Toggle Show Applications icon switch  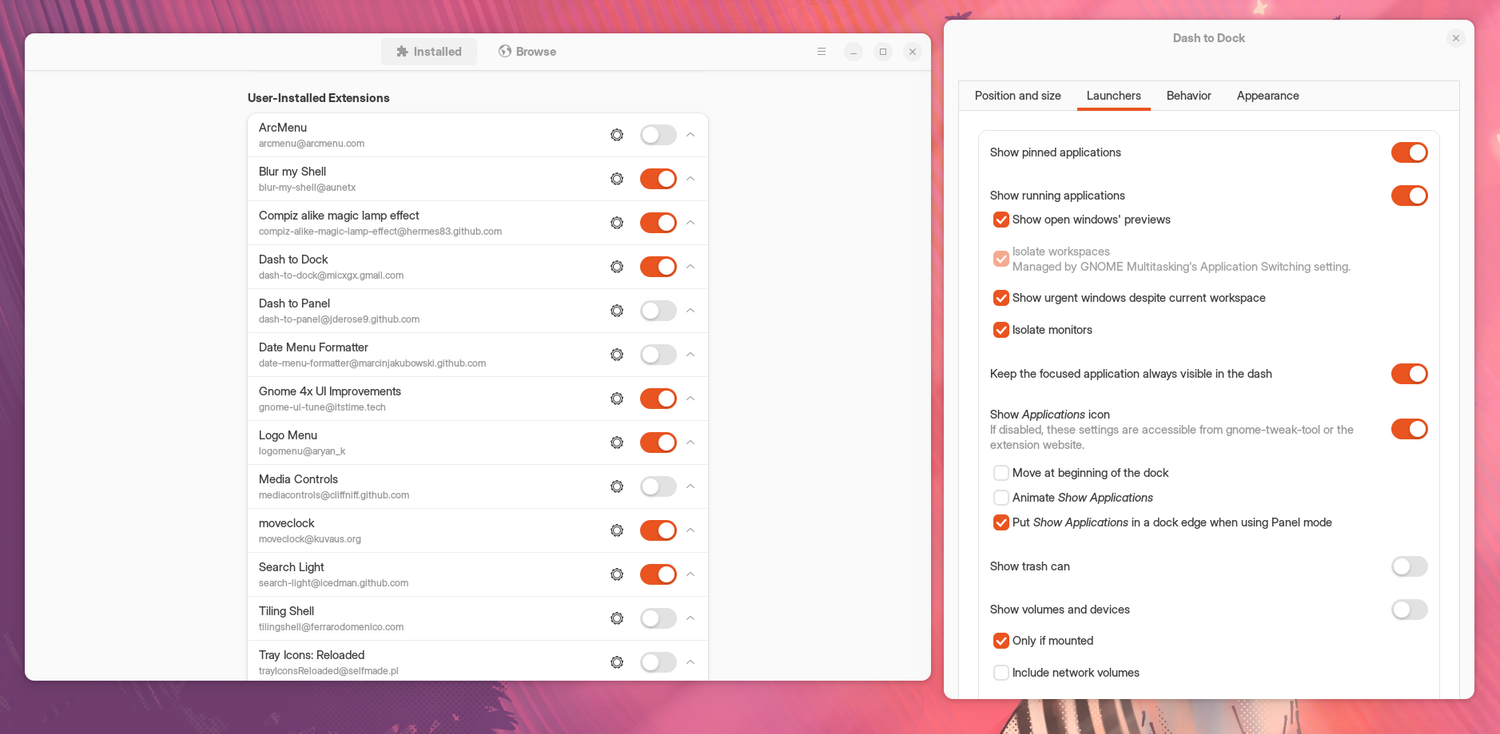point(1409,429)
